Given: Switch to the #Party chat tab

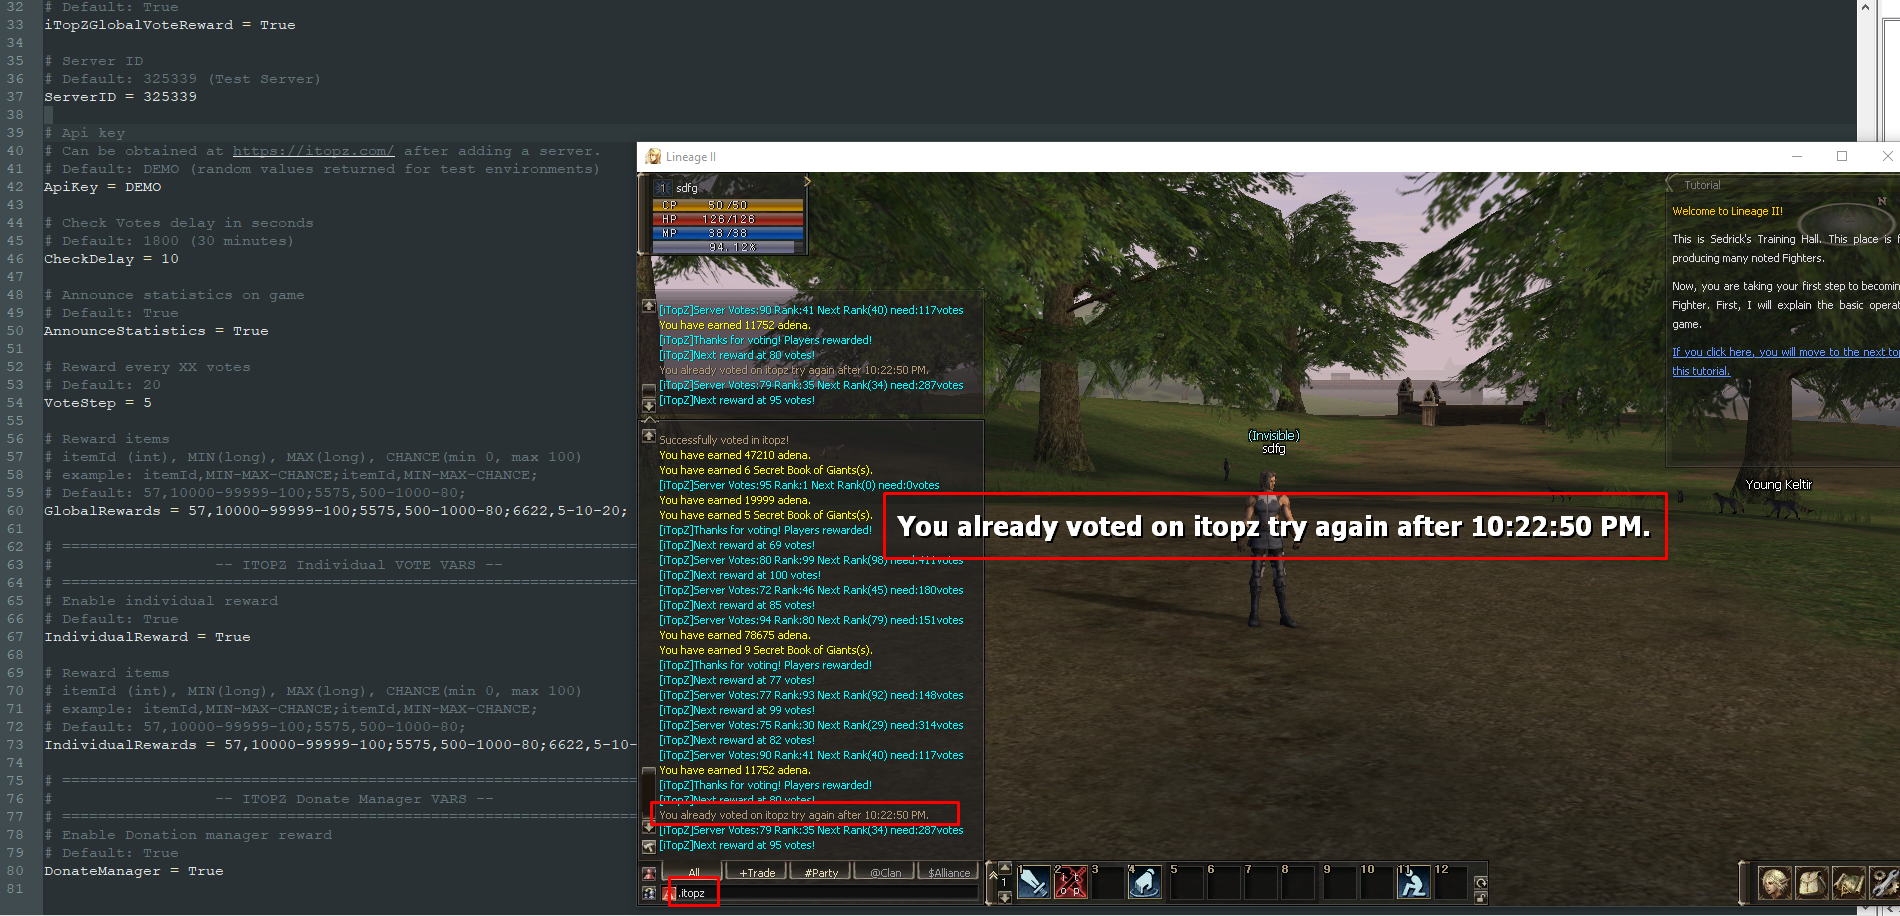Looking at the screenshot, I should (x=821, y=872).
